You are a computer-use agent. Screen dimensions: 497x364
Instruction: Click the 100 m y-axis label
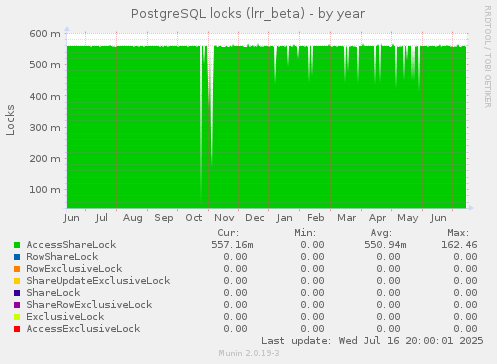pyautogui.click(x=45, y=190)
